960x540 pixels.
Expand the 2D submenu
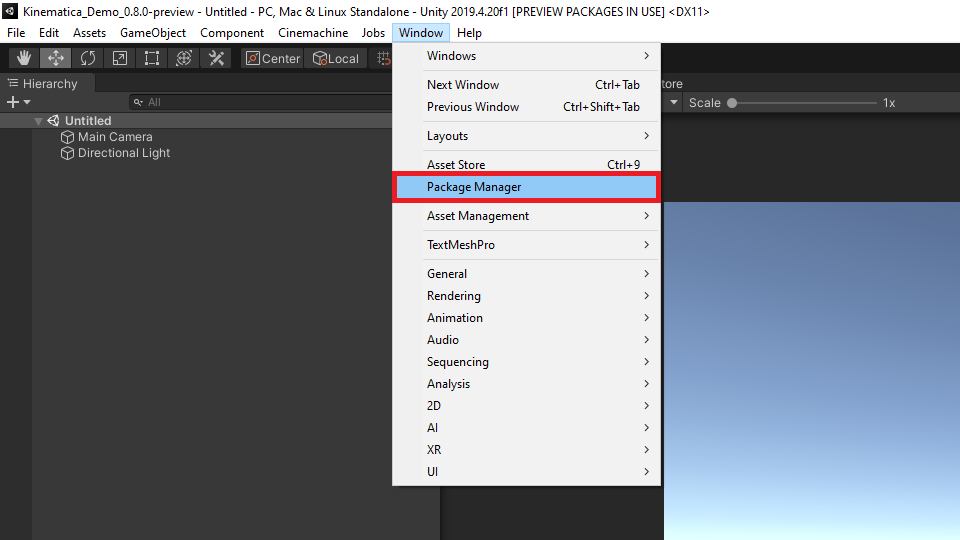527,406
